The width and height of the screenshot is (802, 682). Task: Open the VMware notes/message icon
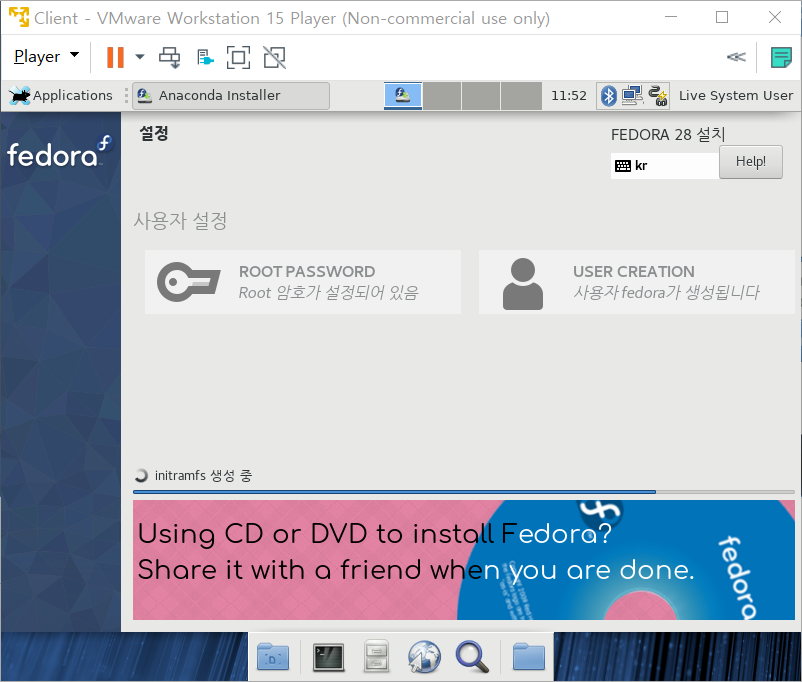(x=781, y=57)
